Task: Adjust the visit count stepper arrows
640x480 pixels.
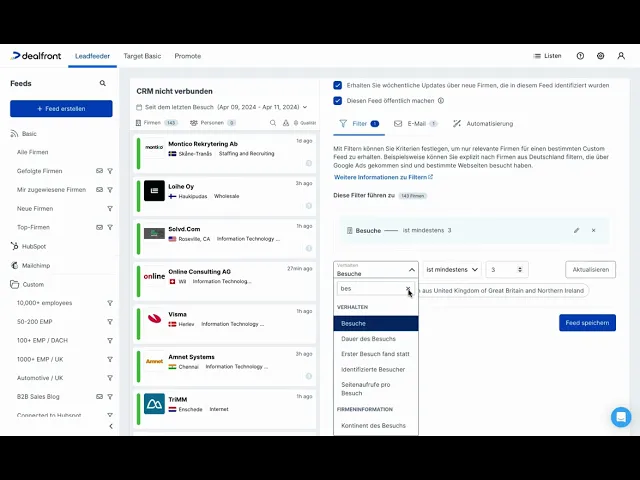Action: point(520,270)
